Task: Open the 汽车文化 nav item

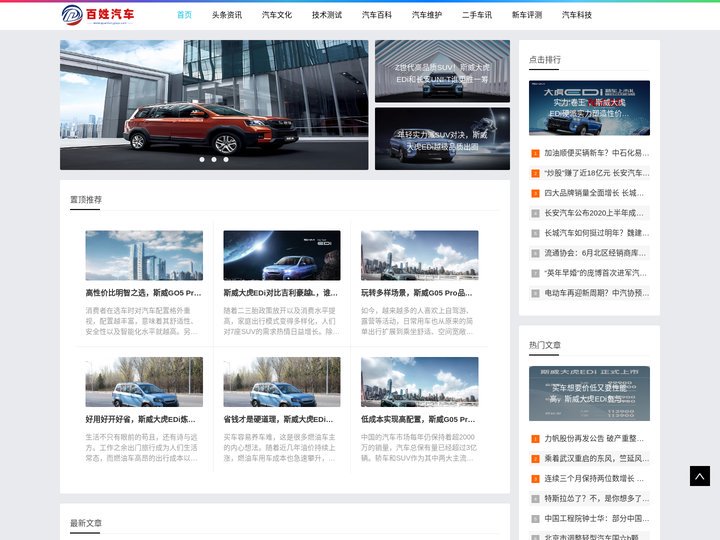Action: (x=277, y=15)
